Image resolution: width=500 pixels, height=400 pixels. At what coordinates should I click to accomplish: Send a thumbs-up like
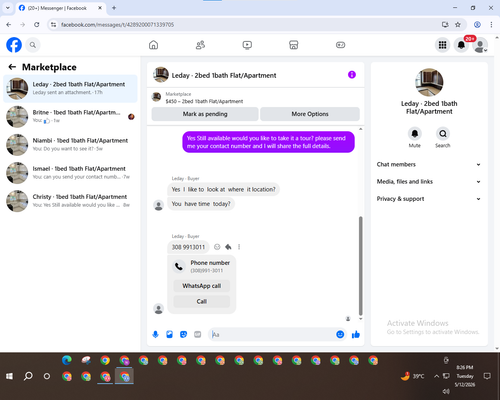[x=356, y=334]
